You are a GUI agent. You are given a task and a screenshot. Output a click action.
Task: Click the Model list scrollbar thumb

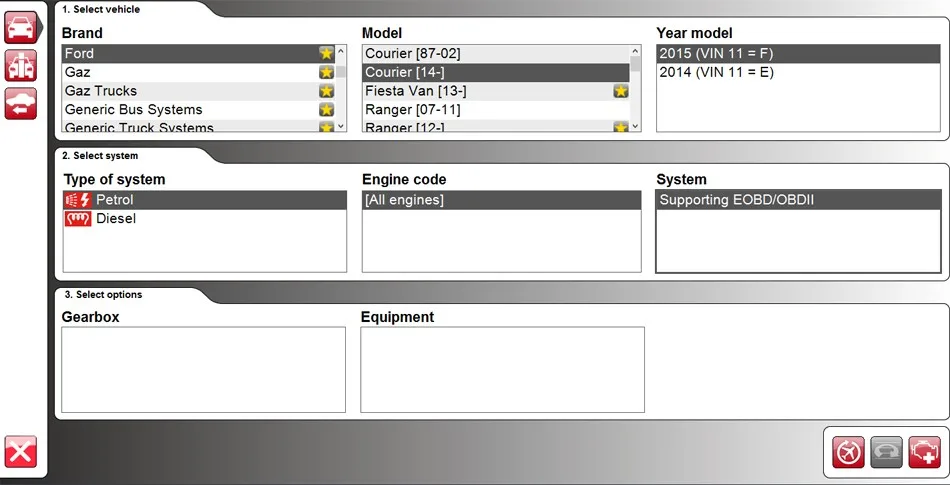click(635, 64)
